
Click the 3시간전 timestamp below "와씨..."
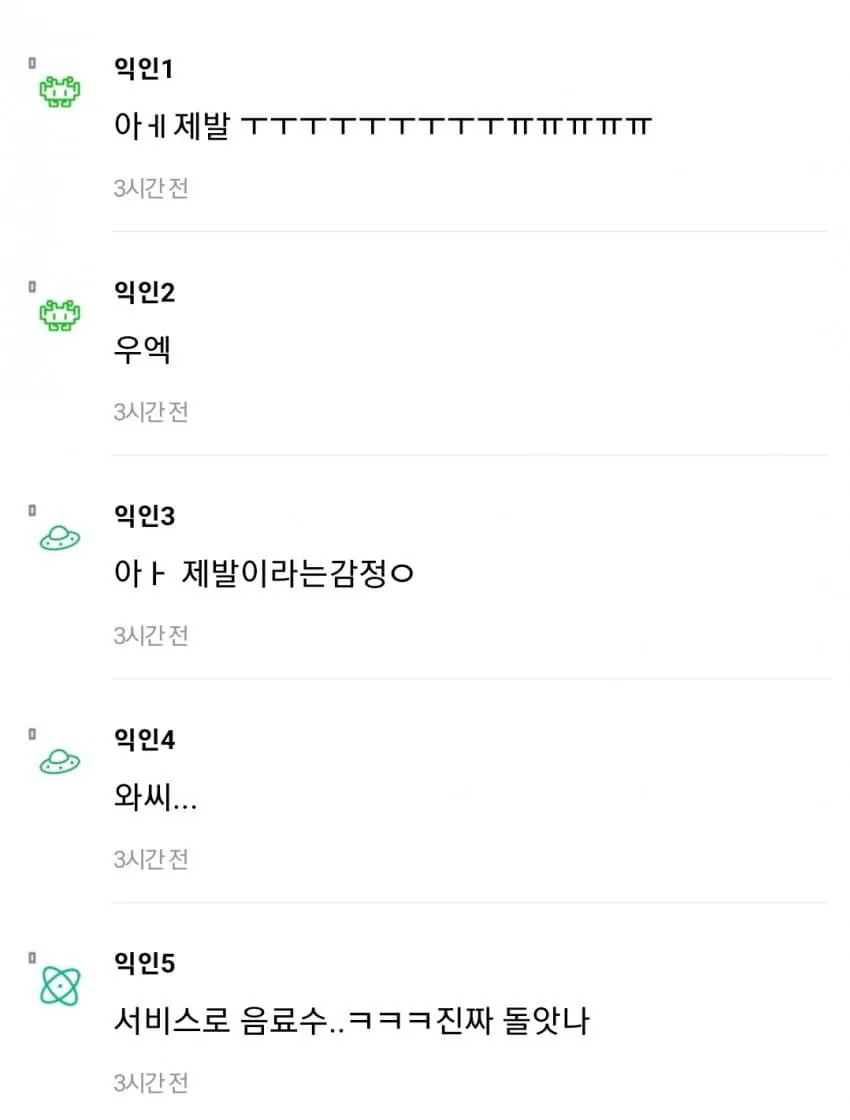pyautogui.click(x=151, y=859)
